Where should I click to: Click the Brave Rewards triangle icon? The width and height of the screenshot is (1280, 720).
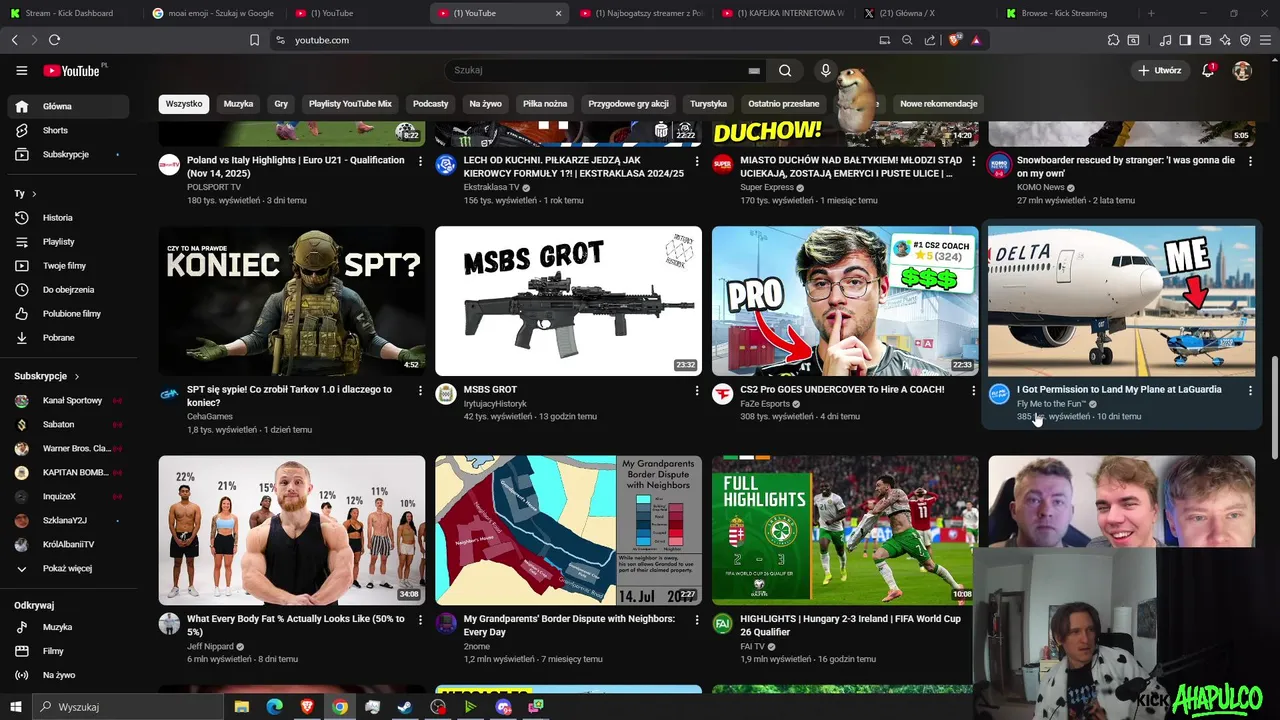coord(975,40)
